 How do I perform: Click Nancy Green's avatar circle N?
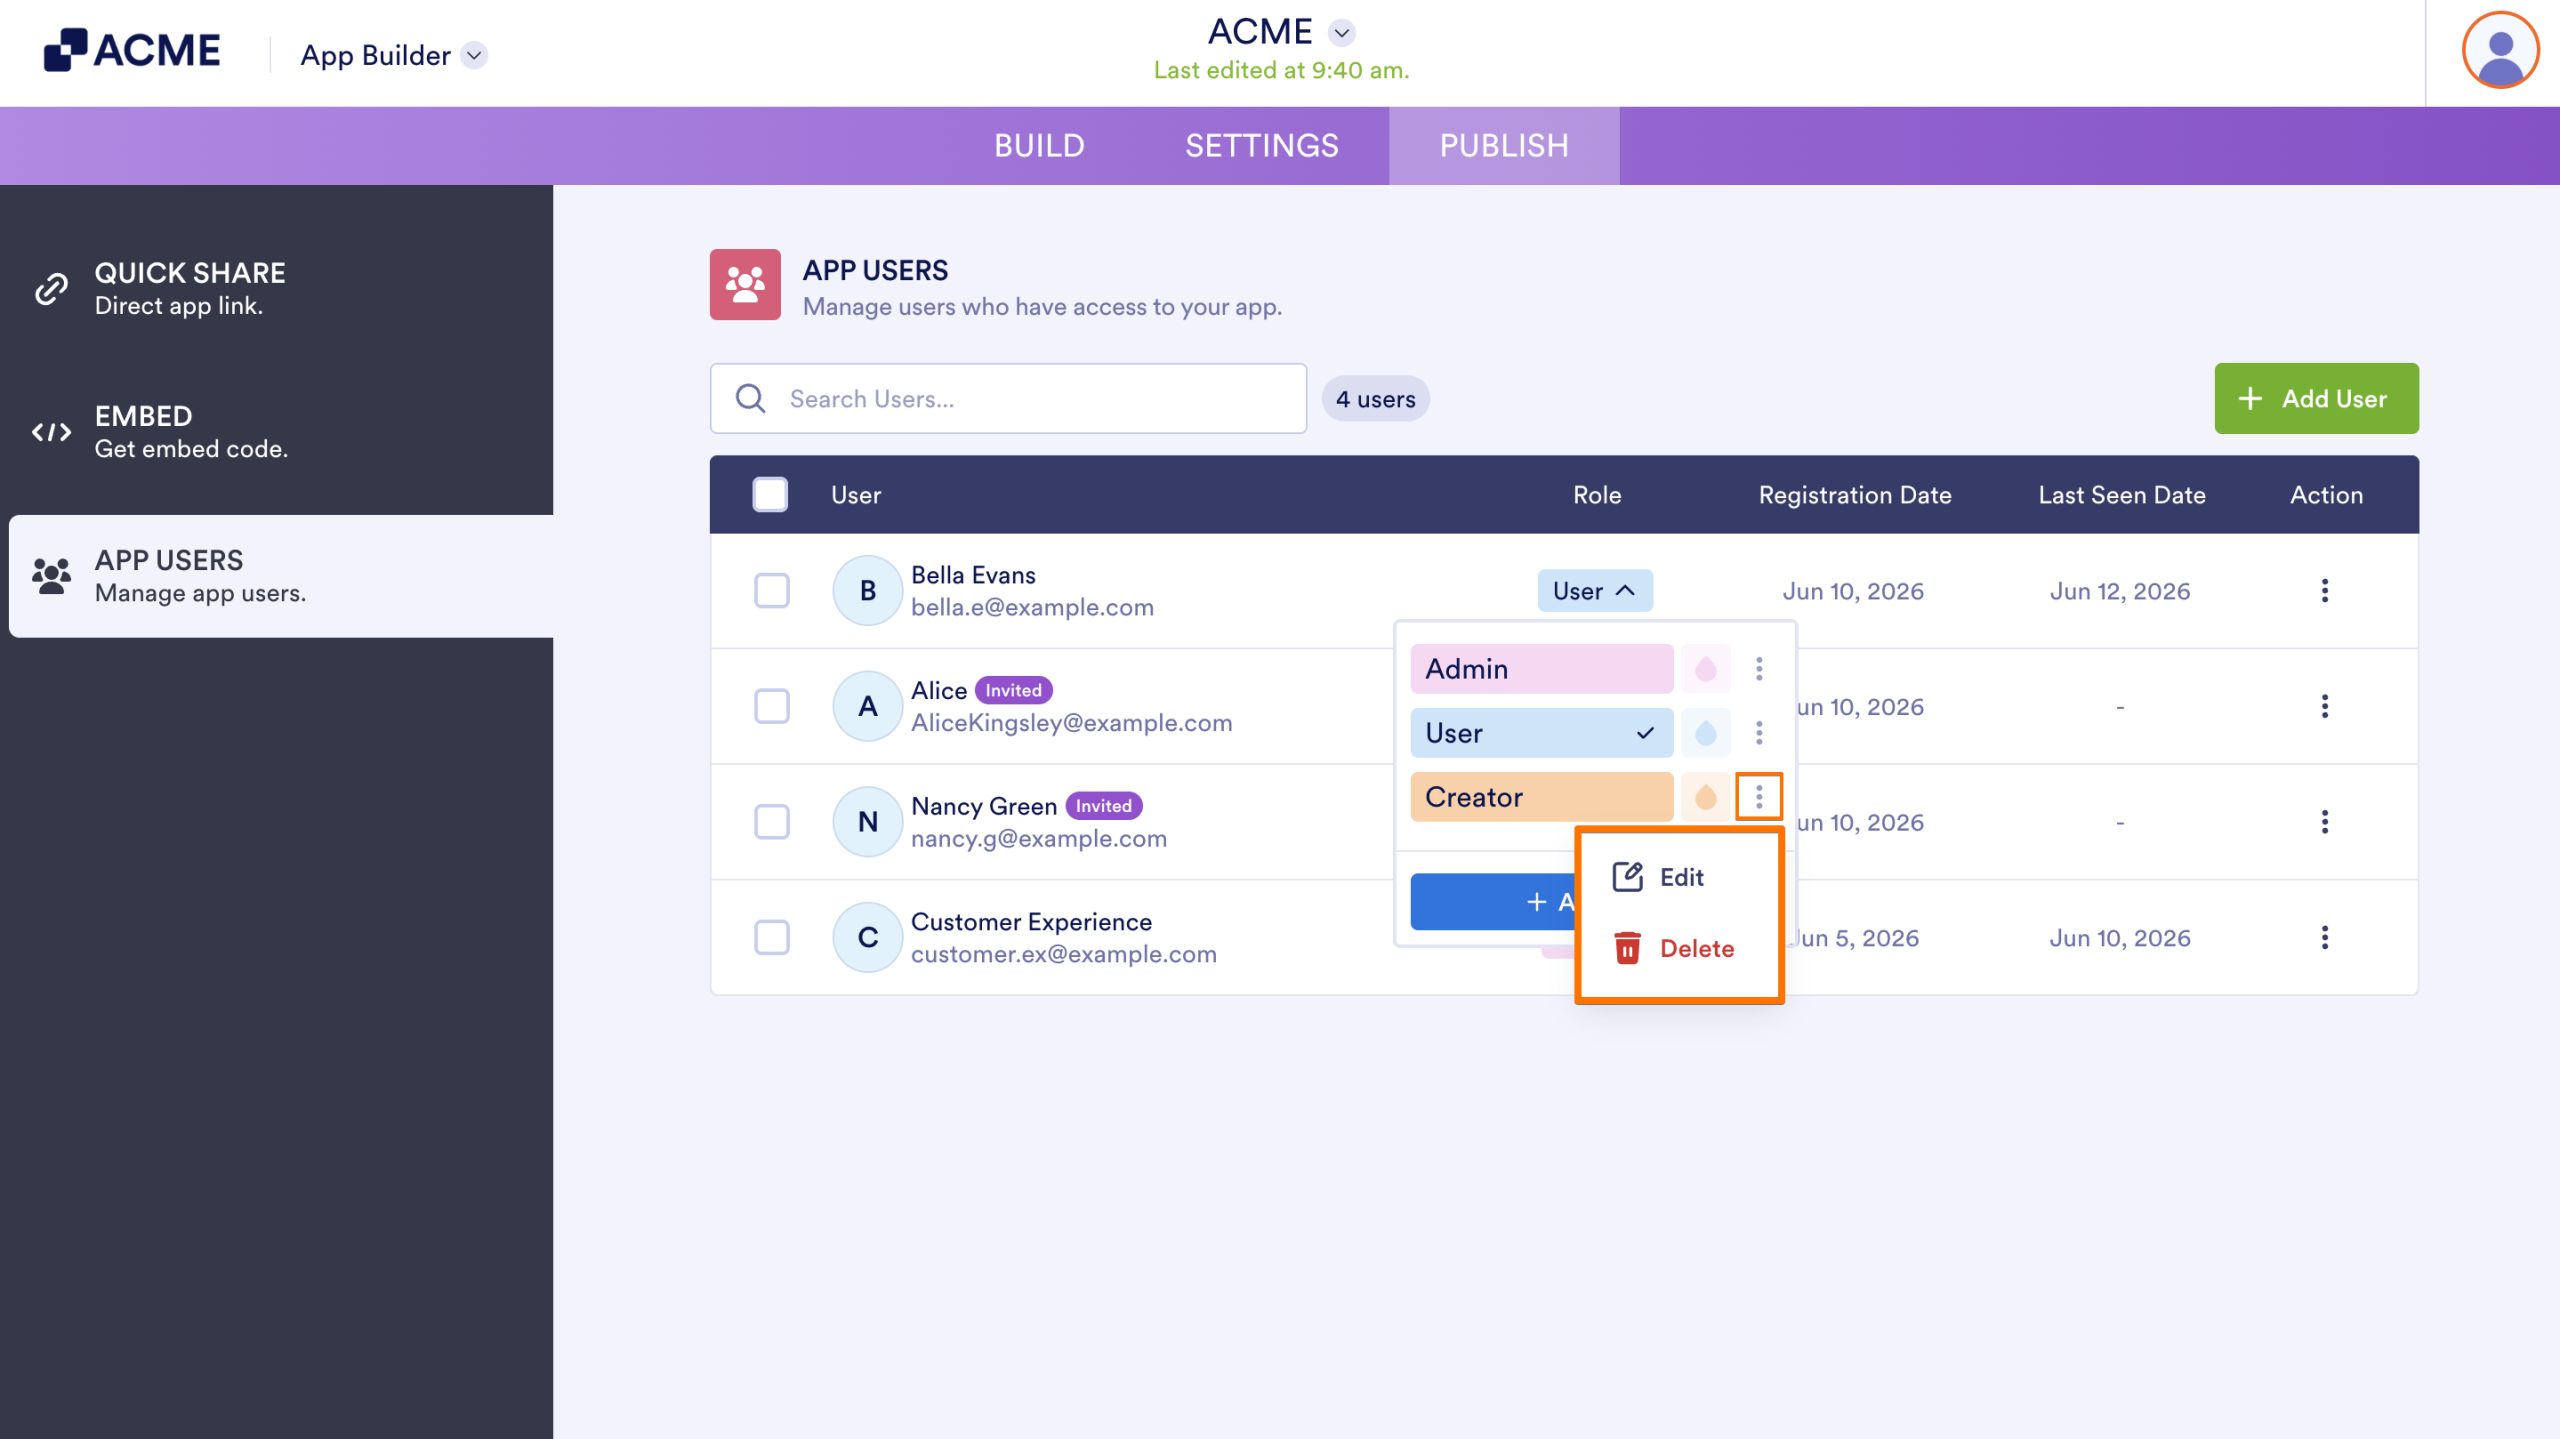point(868,822)
